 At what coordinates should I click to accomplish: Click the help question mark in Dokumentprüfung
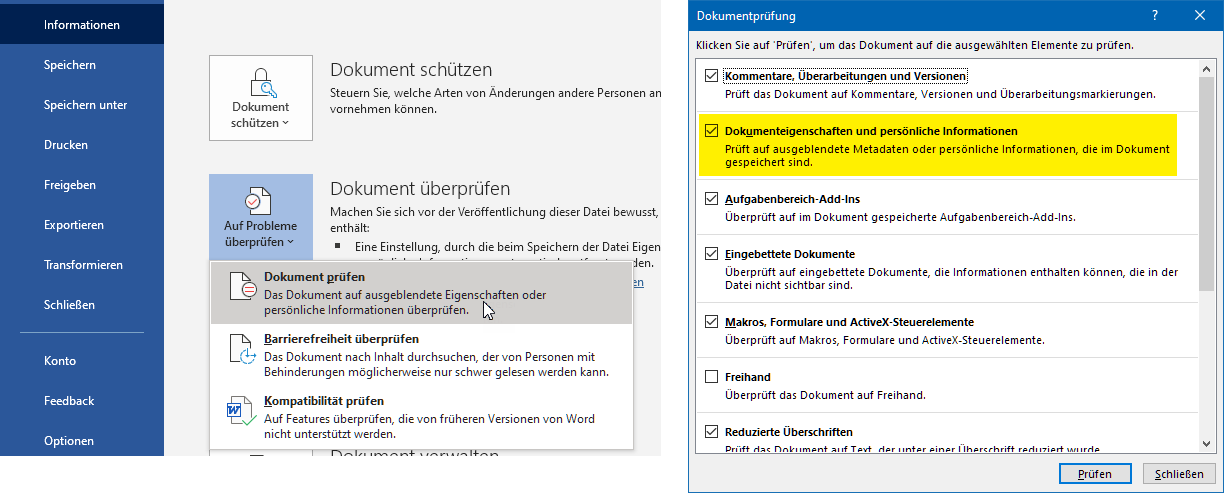point(1155,16)
